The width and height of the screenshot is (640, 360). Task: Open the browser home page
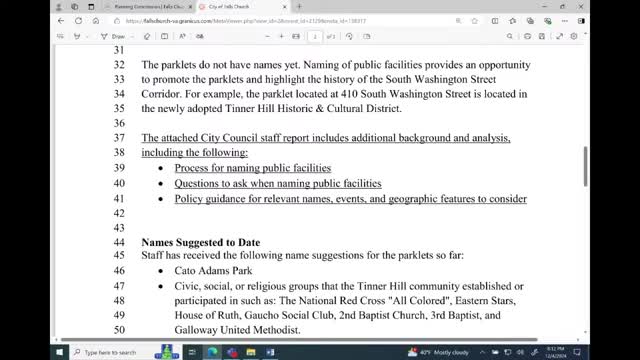[x=96, y=21]
